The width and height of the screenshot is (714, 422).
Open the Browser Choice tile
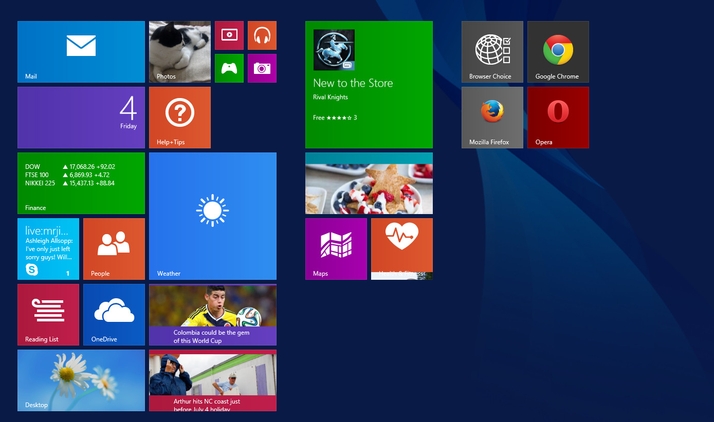(x=492, y=52)
